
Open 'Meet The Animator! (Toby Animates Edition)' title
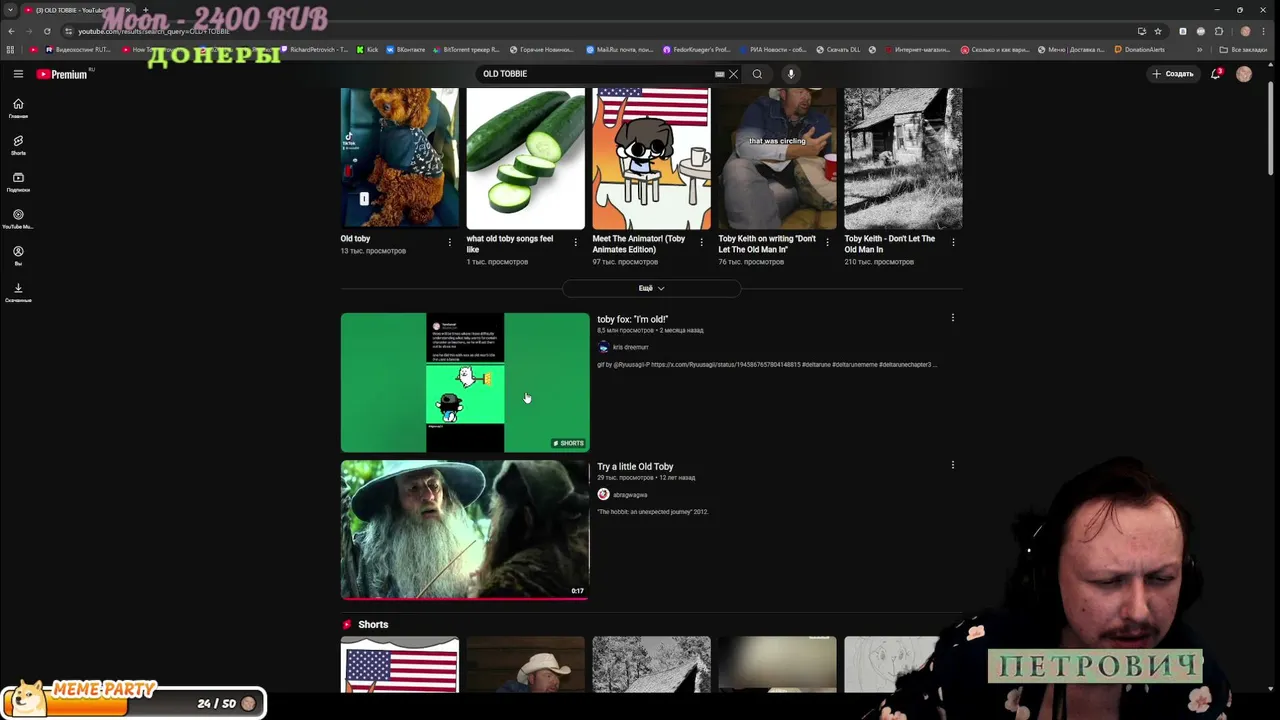pos(639,244)
